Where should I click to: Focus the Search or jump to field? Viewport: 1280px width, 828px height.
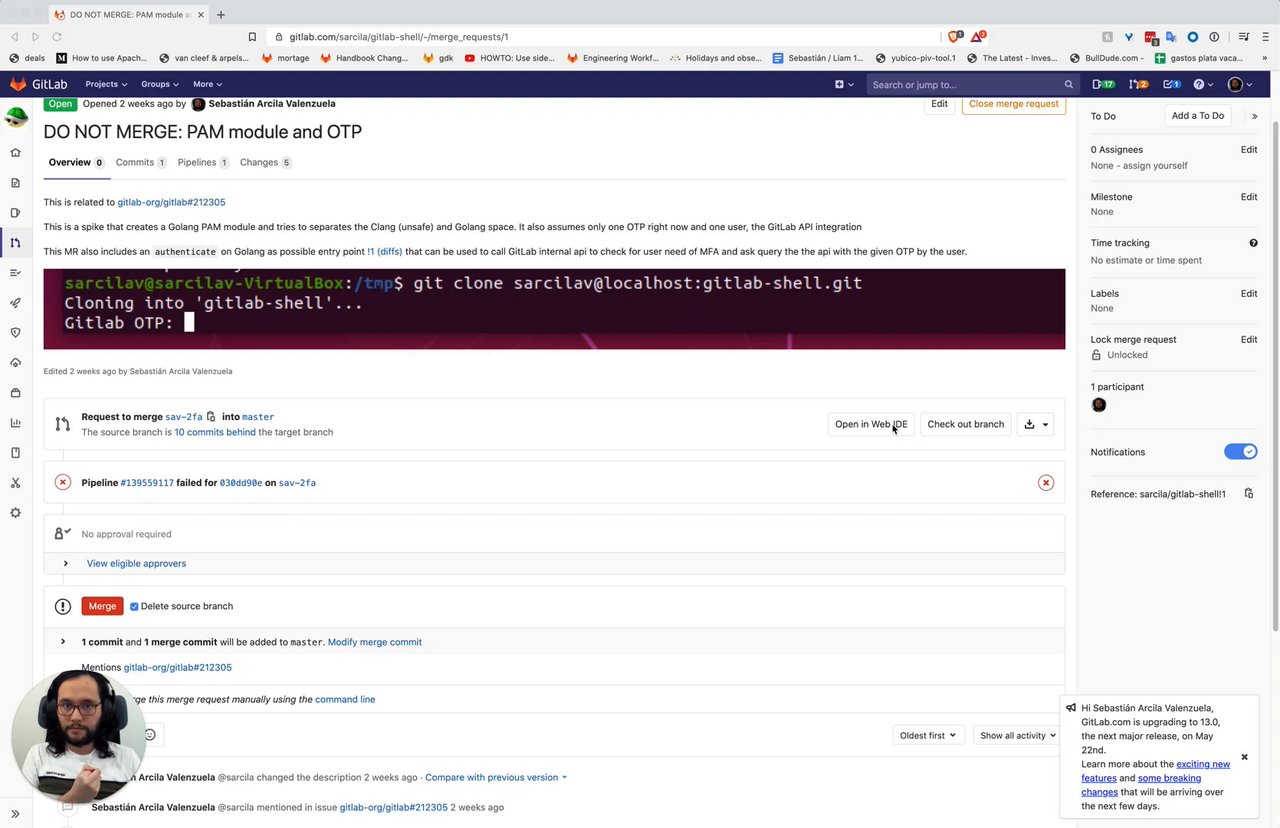click(971, 84)
